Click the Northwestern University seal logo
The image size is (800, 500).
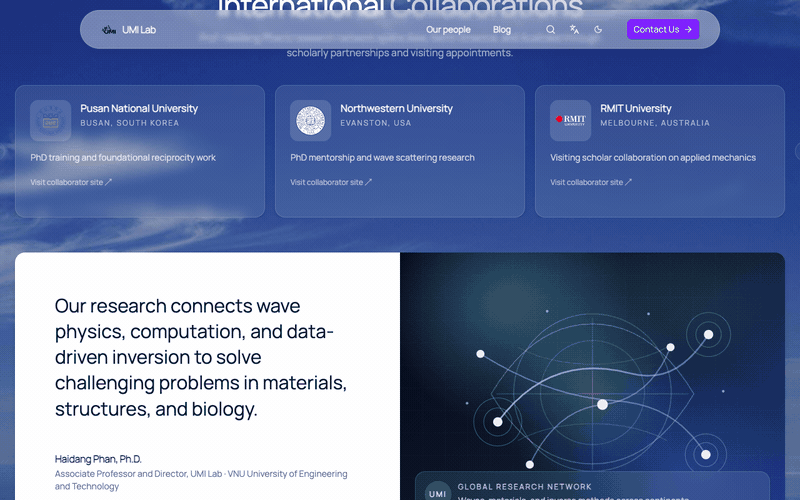[x=310, y=121]
